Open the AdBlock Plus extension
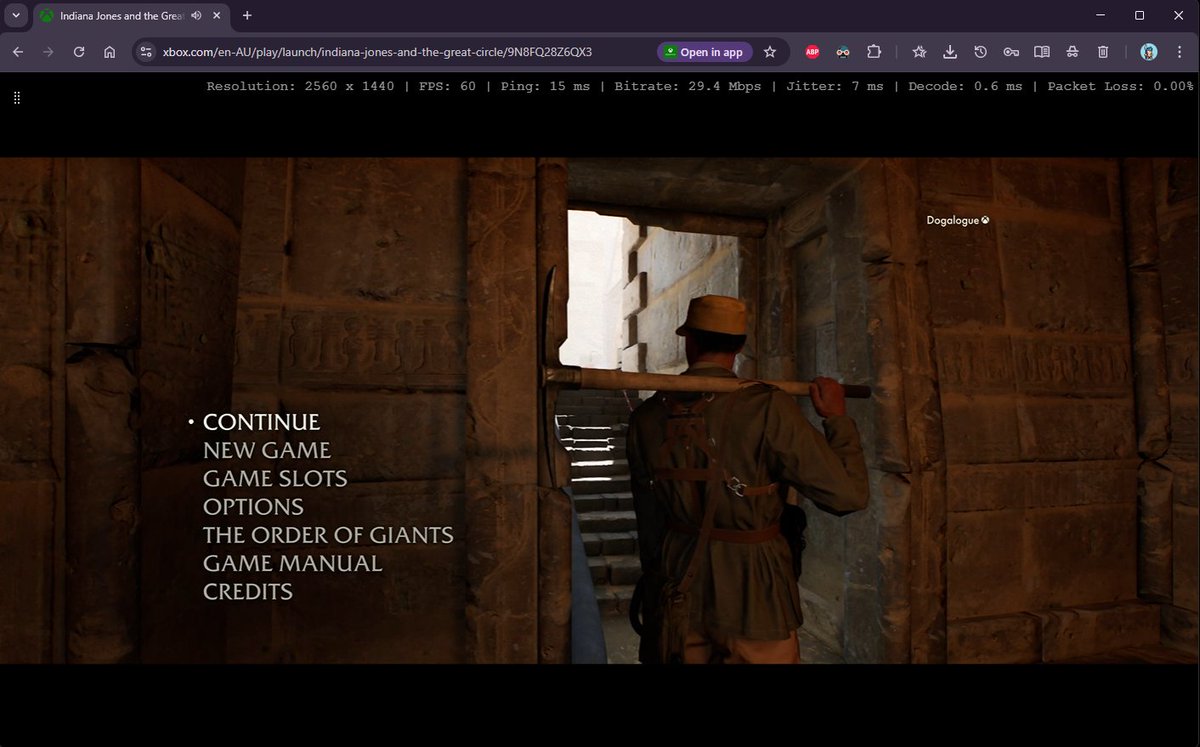This screenshot has height=747, width=1200. click(x=813, y=52)
